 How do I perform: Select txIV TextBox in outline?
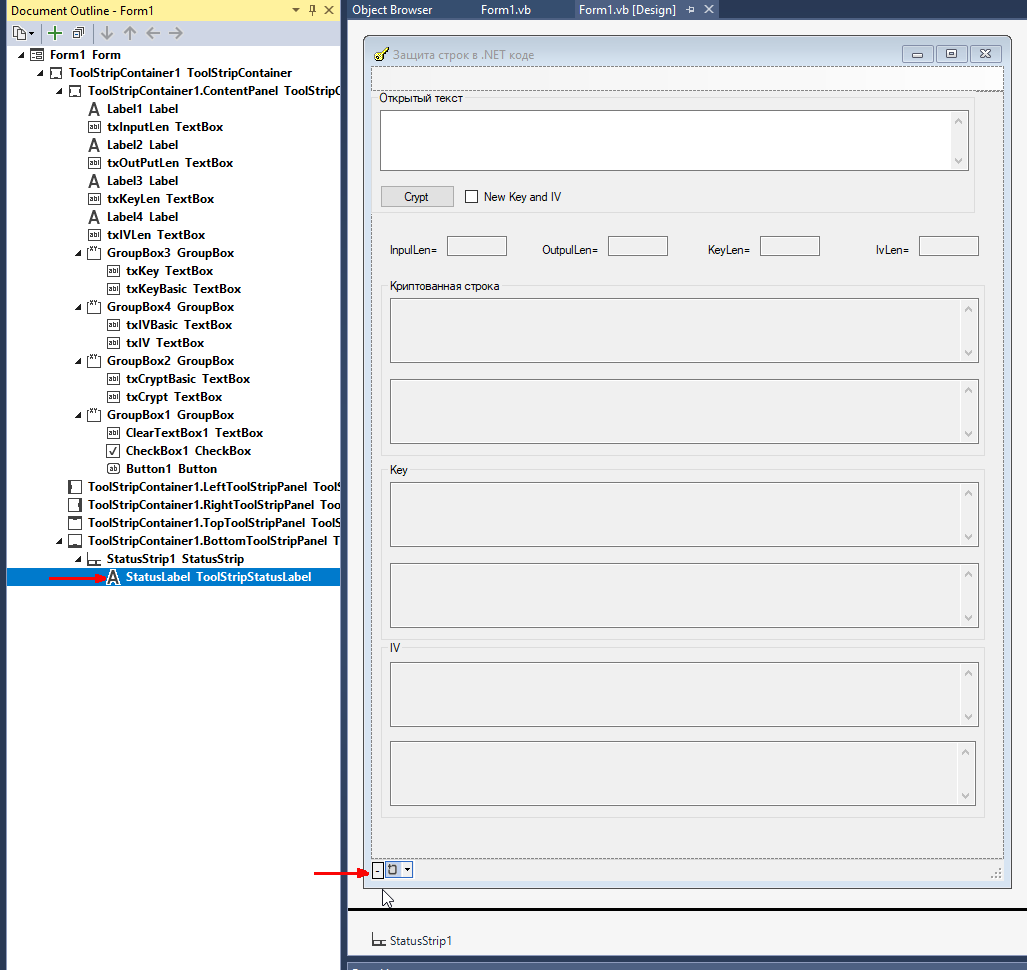coord(164,343)
